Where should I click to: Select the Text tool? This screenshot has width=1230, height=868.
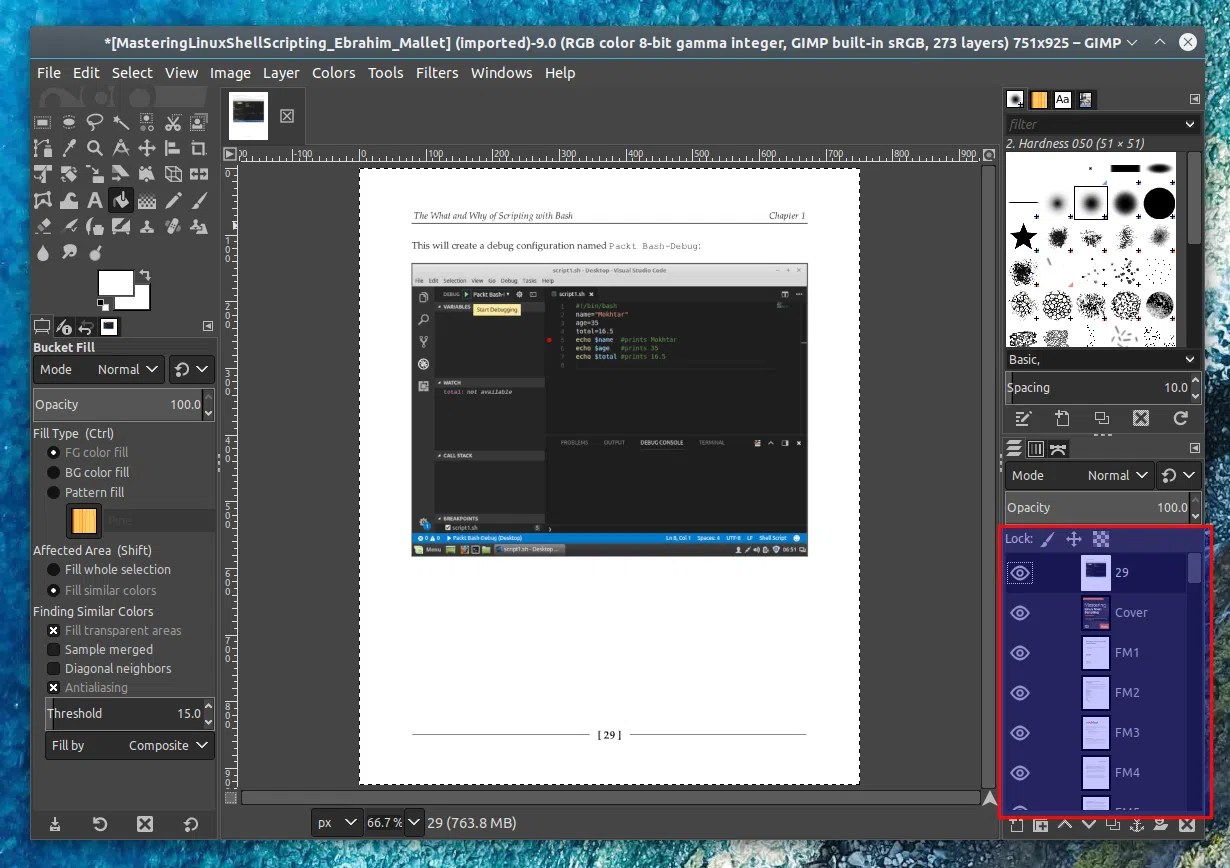tap(95, 200)
